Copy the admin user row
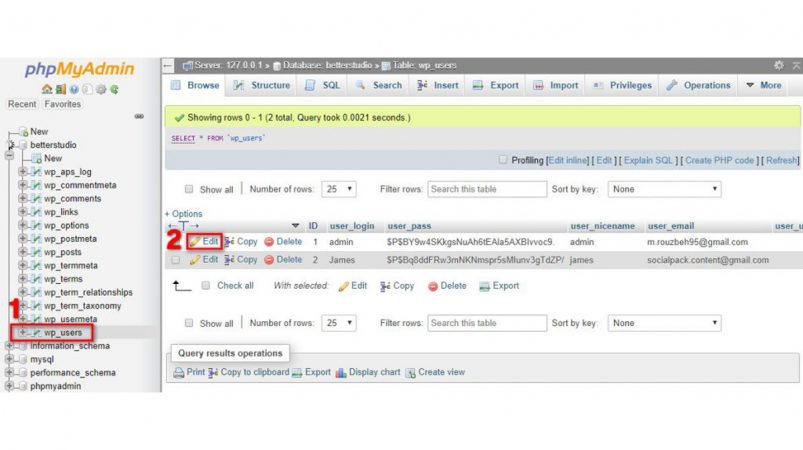This screenshot has height=450, width=803. (241, 242)
